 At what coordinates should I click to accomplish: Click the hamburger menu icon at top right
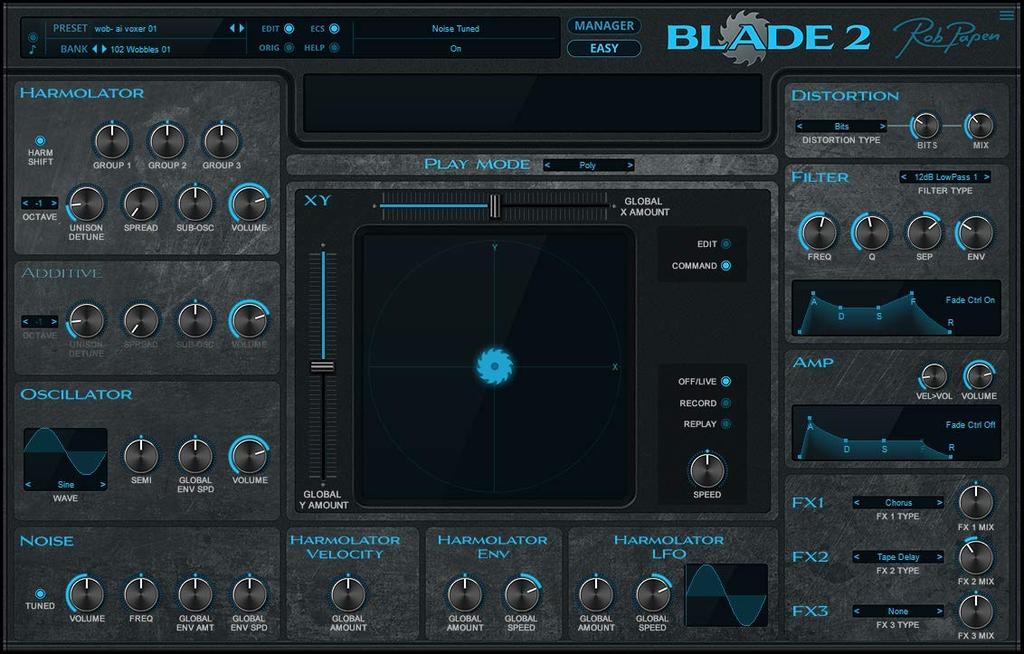coord(1005,14)
